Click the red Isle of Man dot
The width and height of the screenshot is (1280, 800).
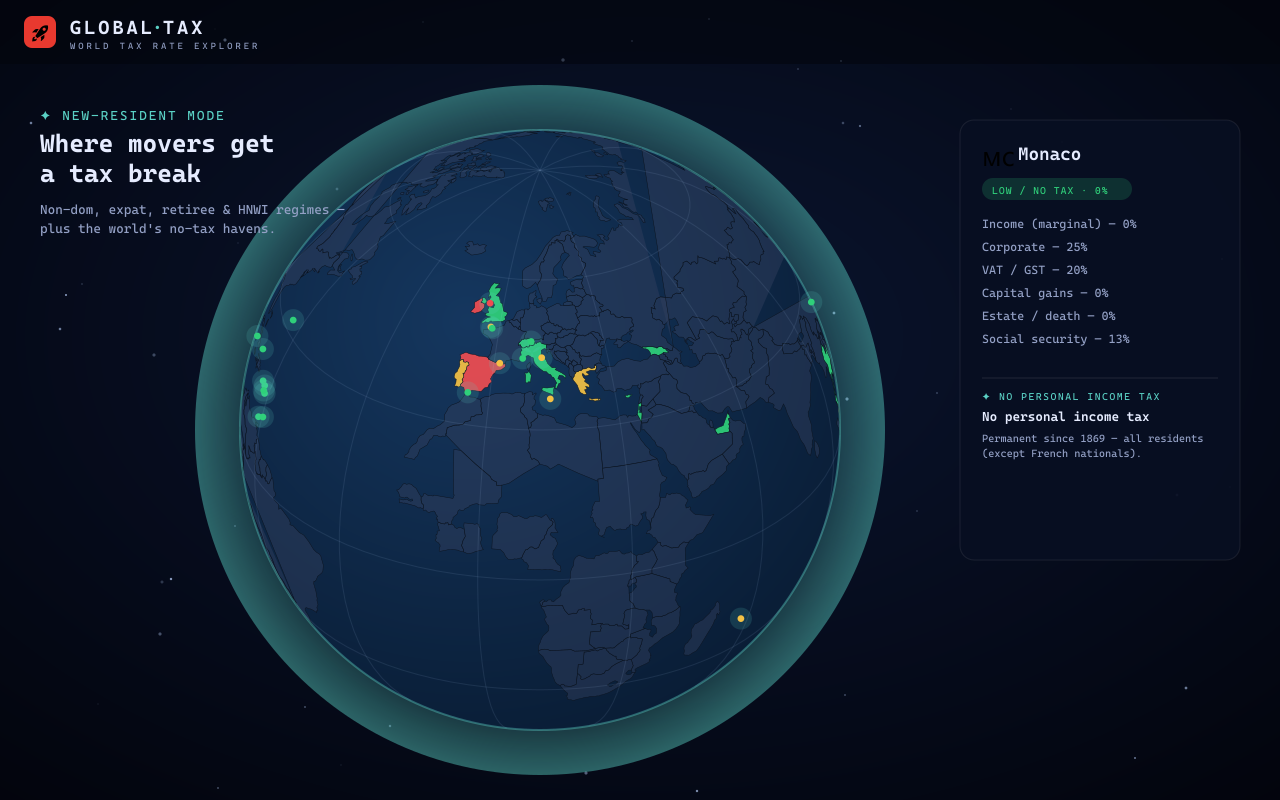point(490,303)
